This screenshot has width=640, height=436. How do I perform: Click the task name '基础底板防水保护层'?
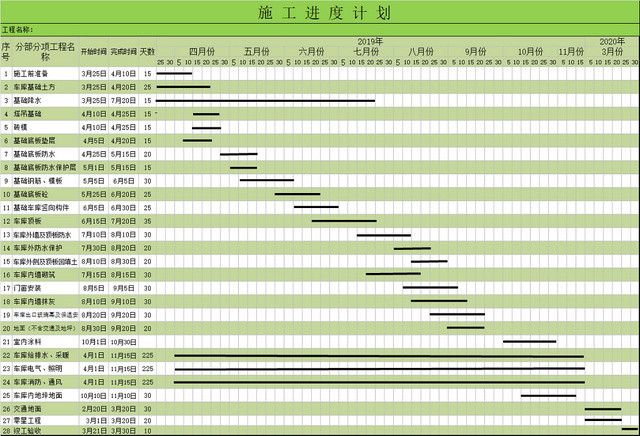point(45,168)
